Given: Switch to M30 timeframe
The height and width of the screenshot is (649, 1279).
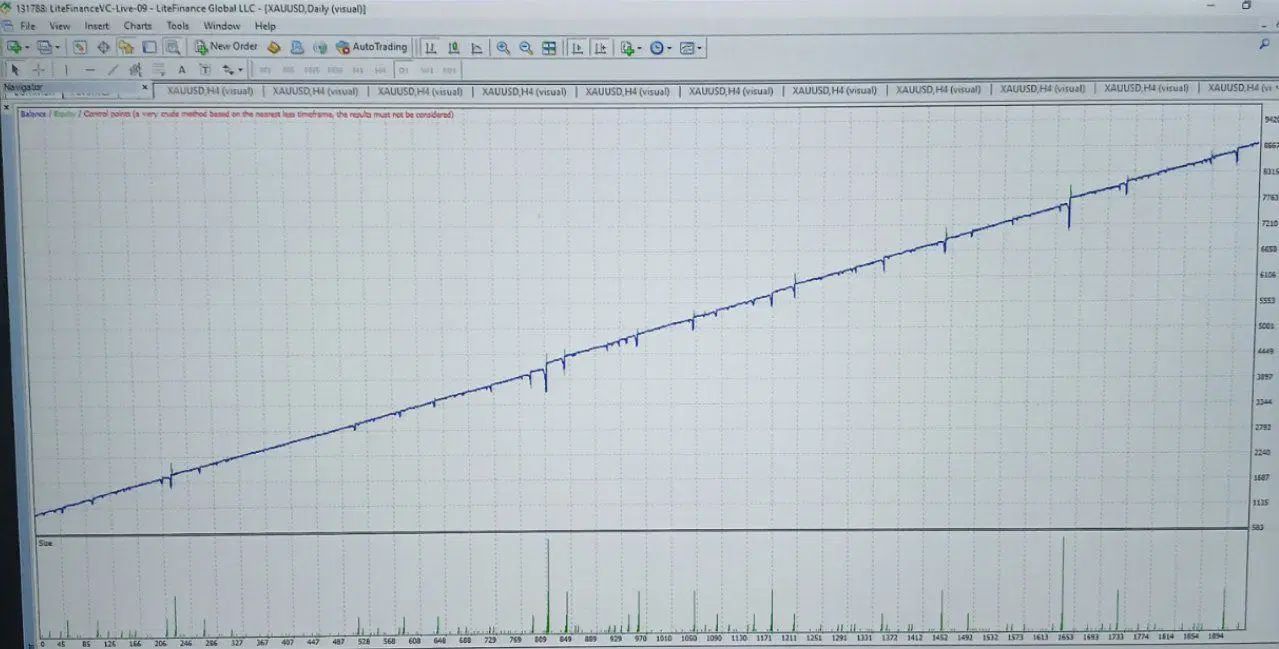Looking at the screenshot, I should coord(335,70).
